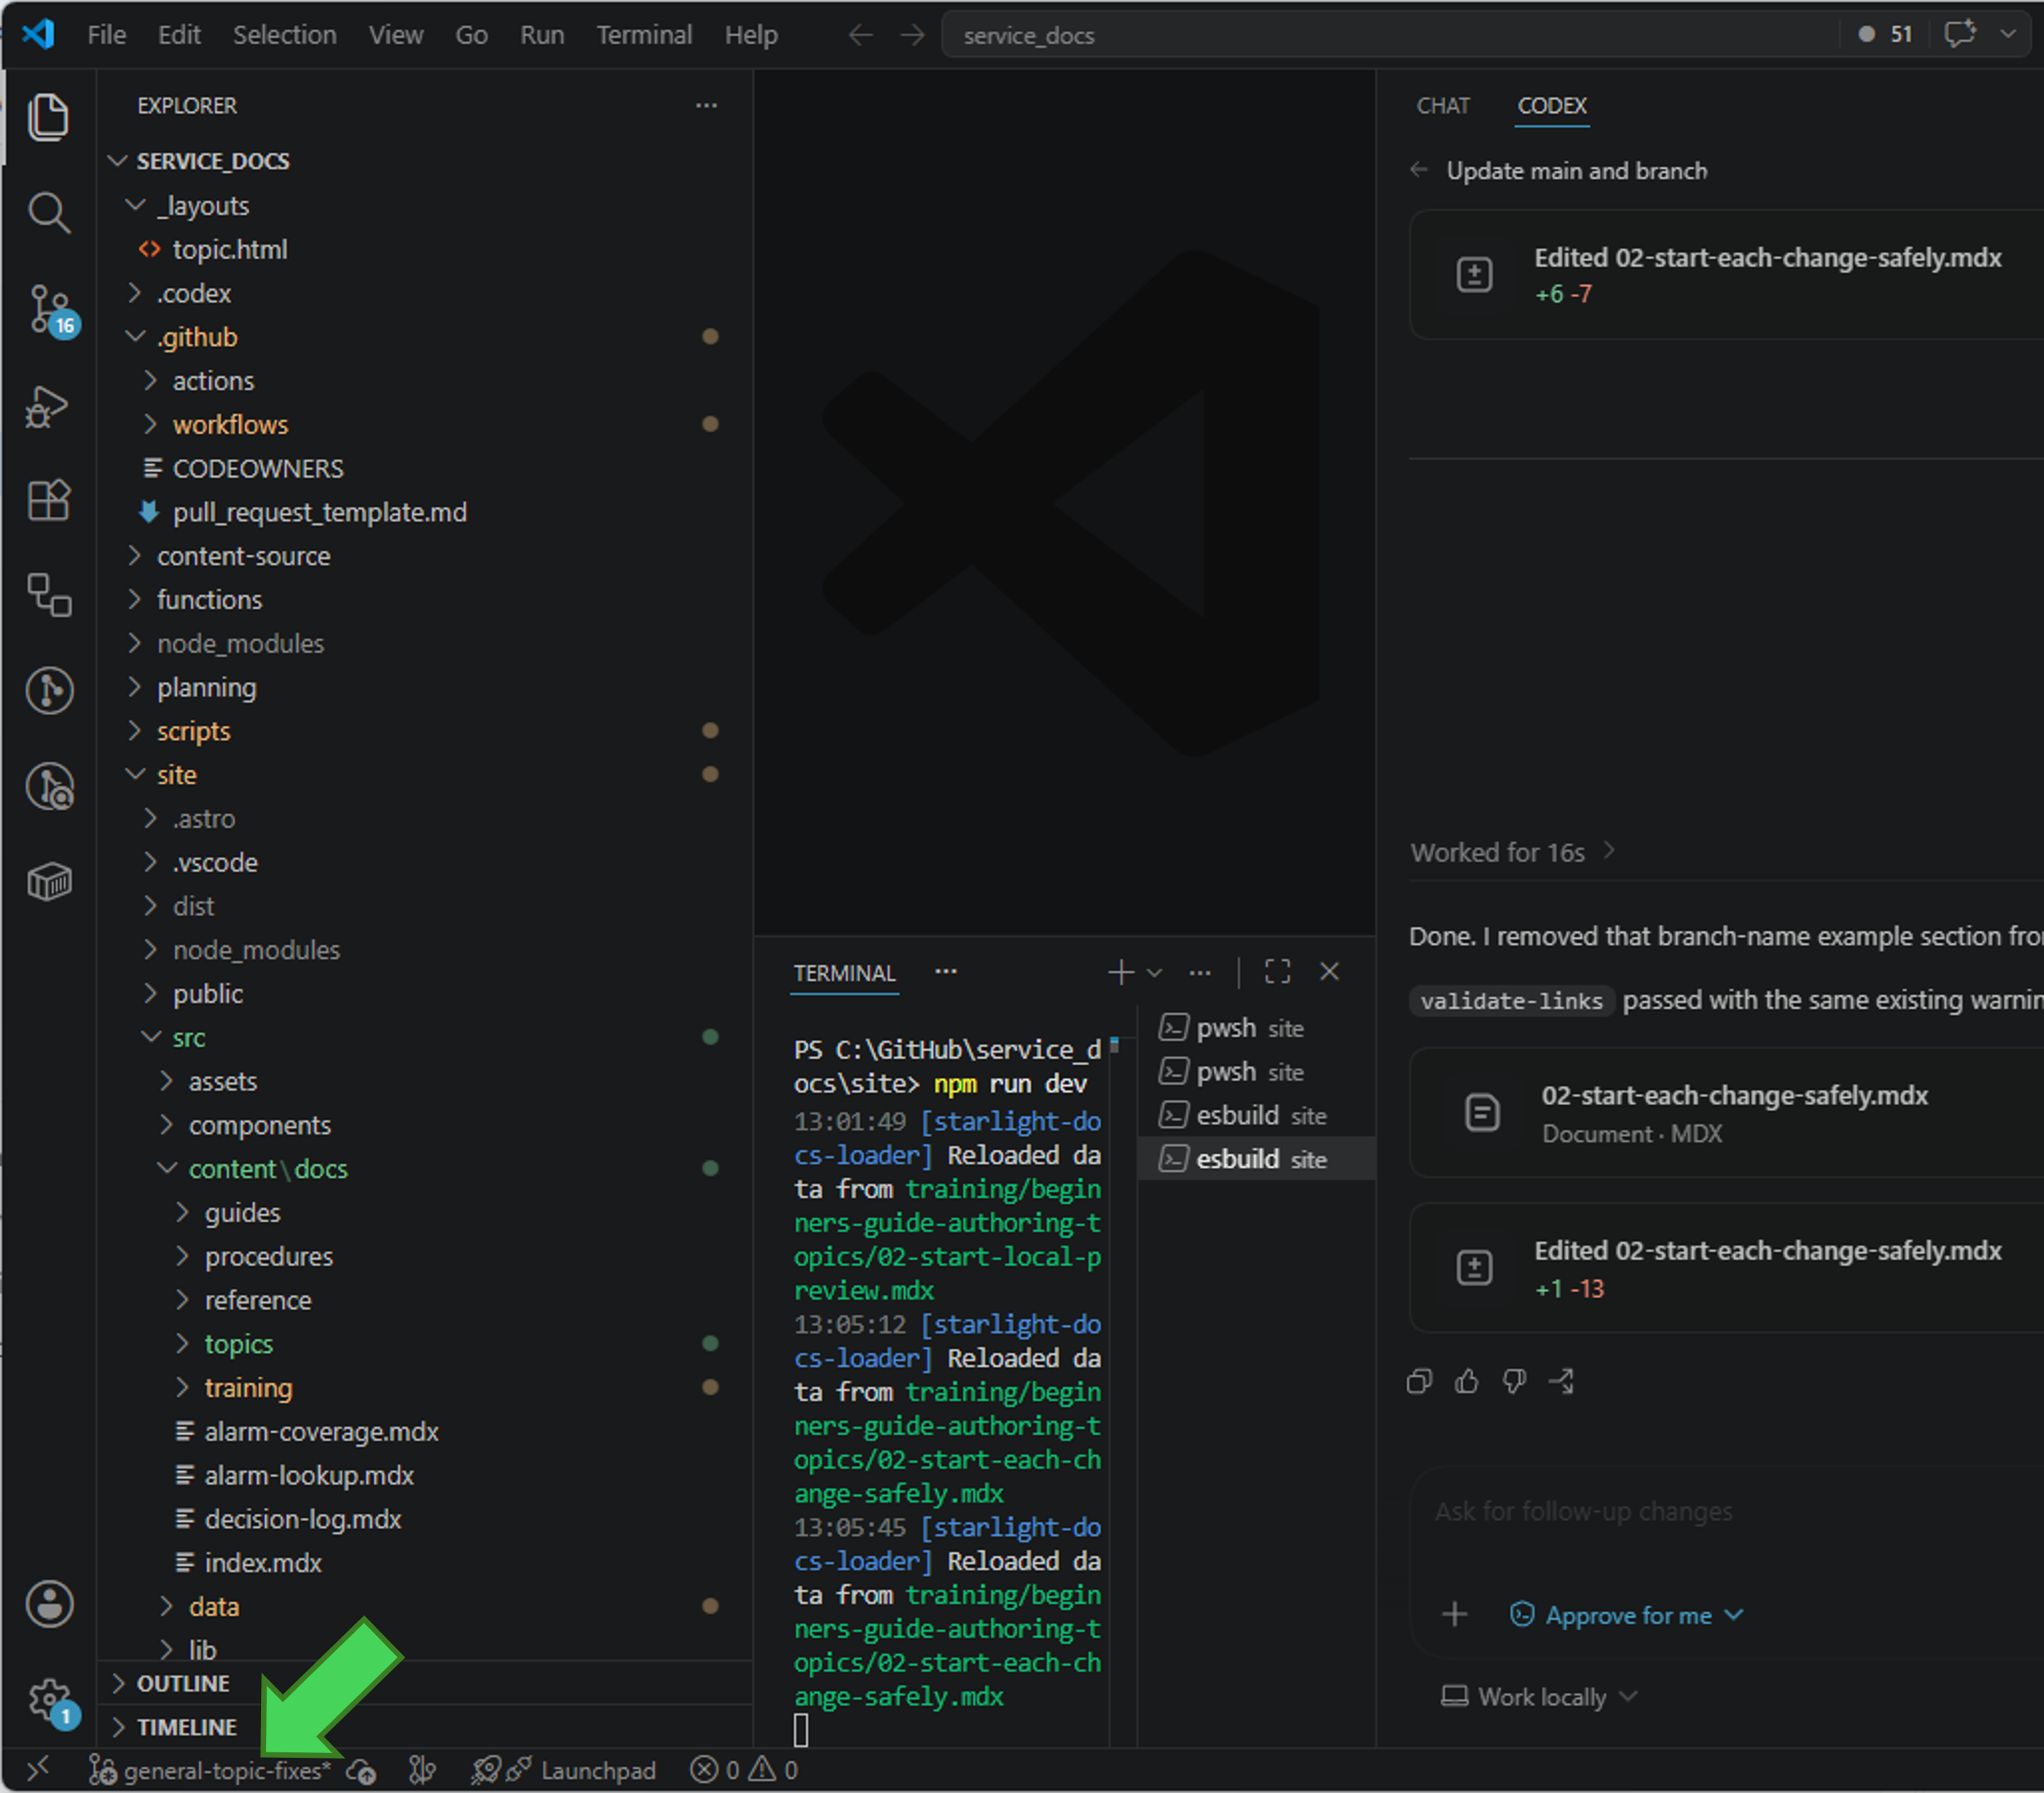Open the Explorer view in activity bar

pos(48,117)
